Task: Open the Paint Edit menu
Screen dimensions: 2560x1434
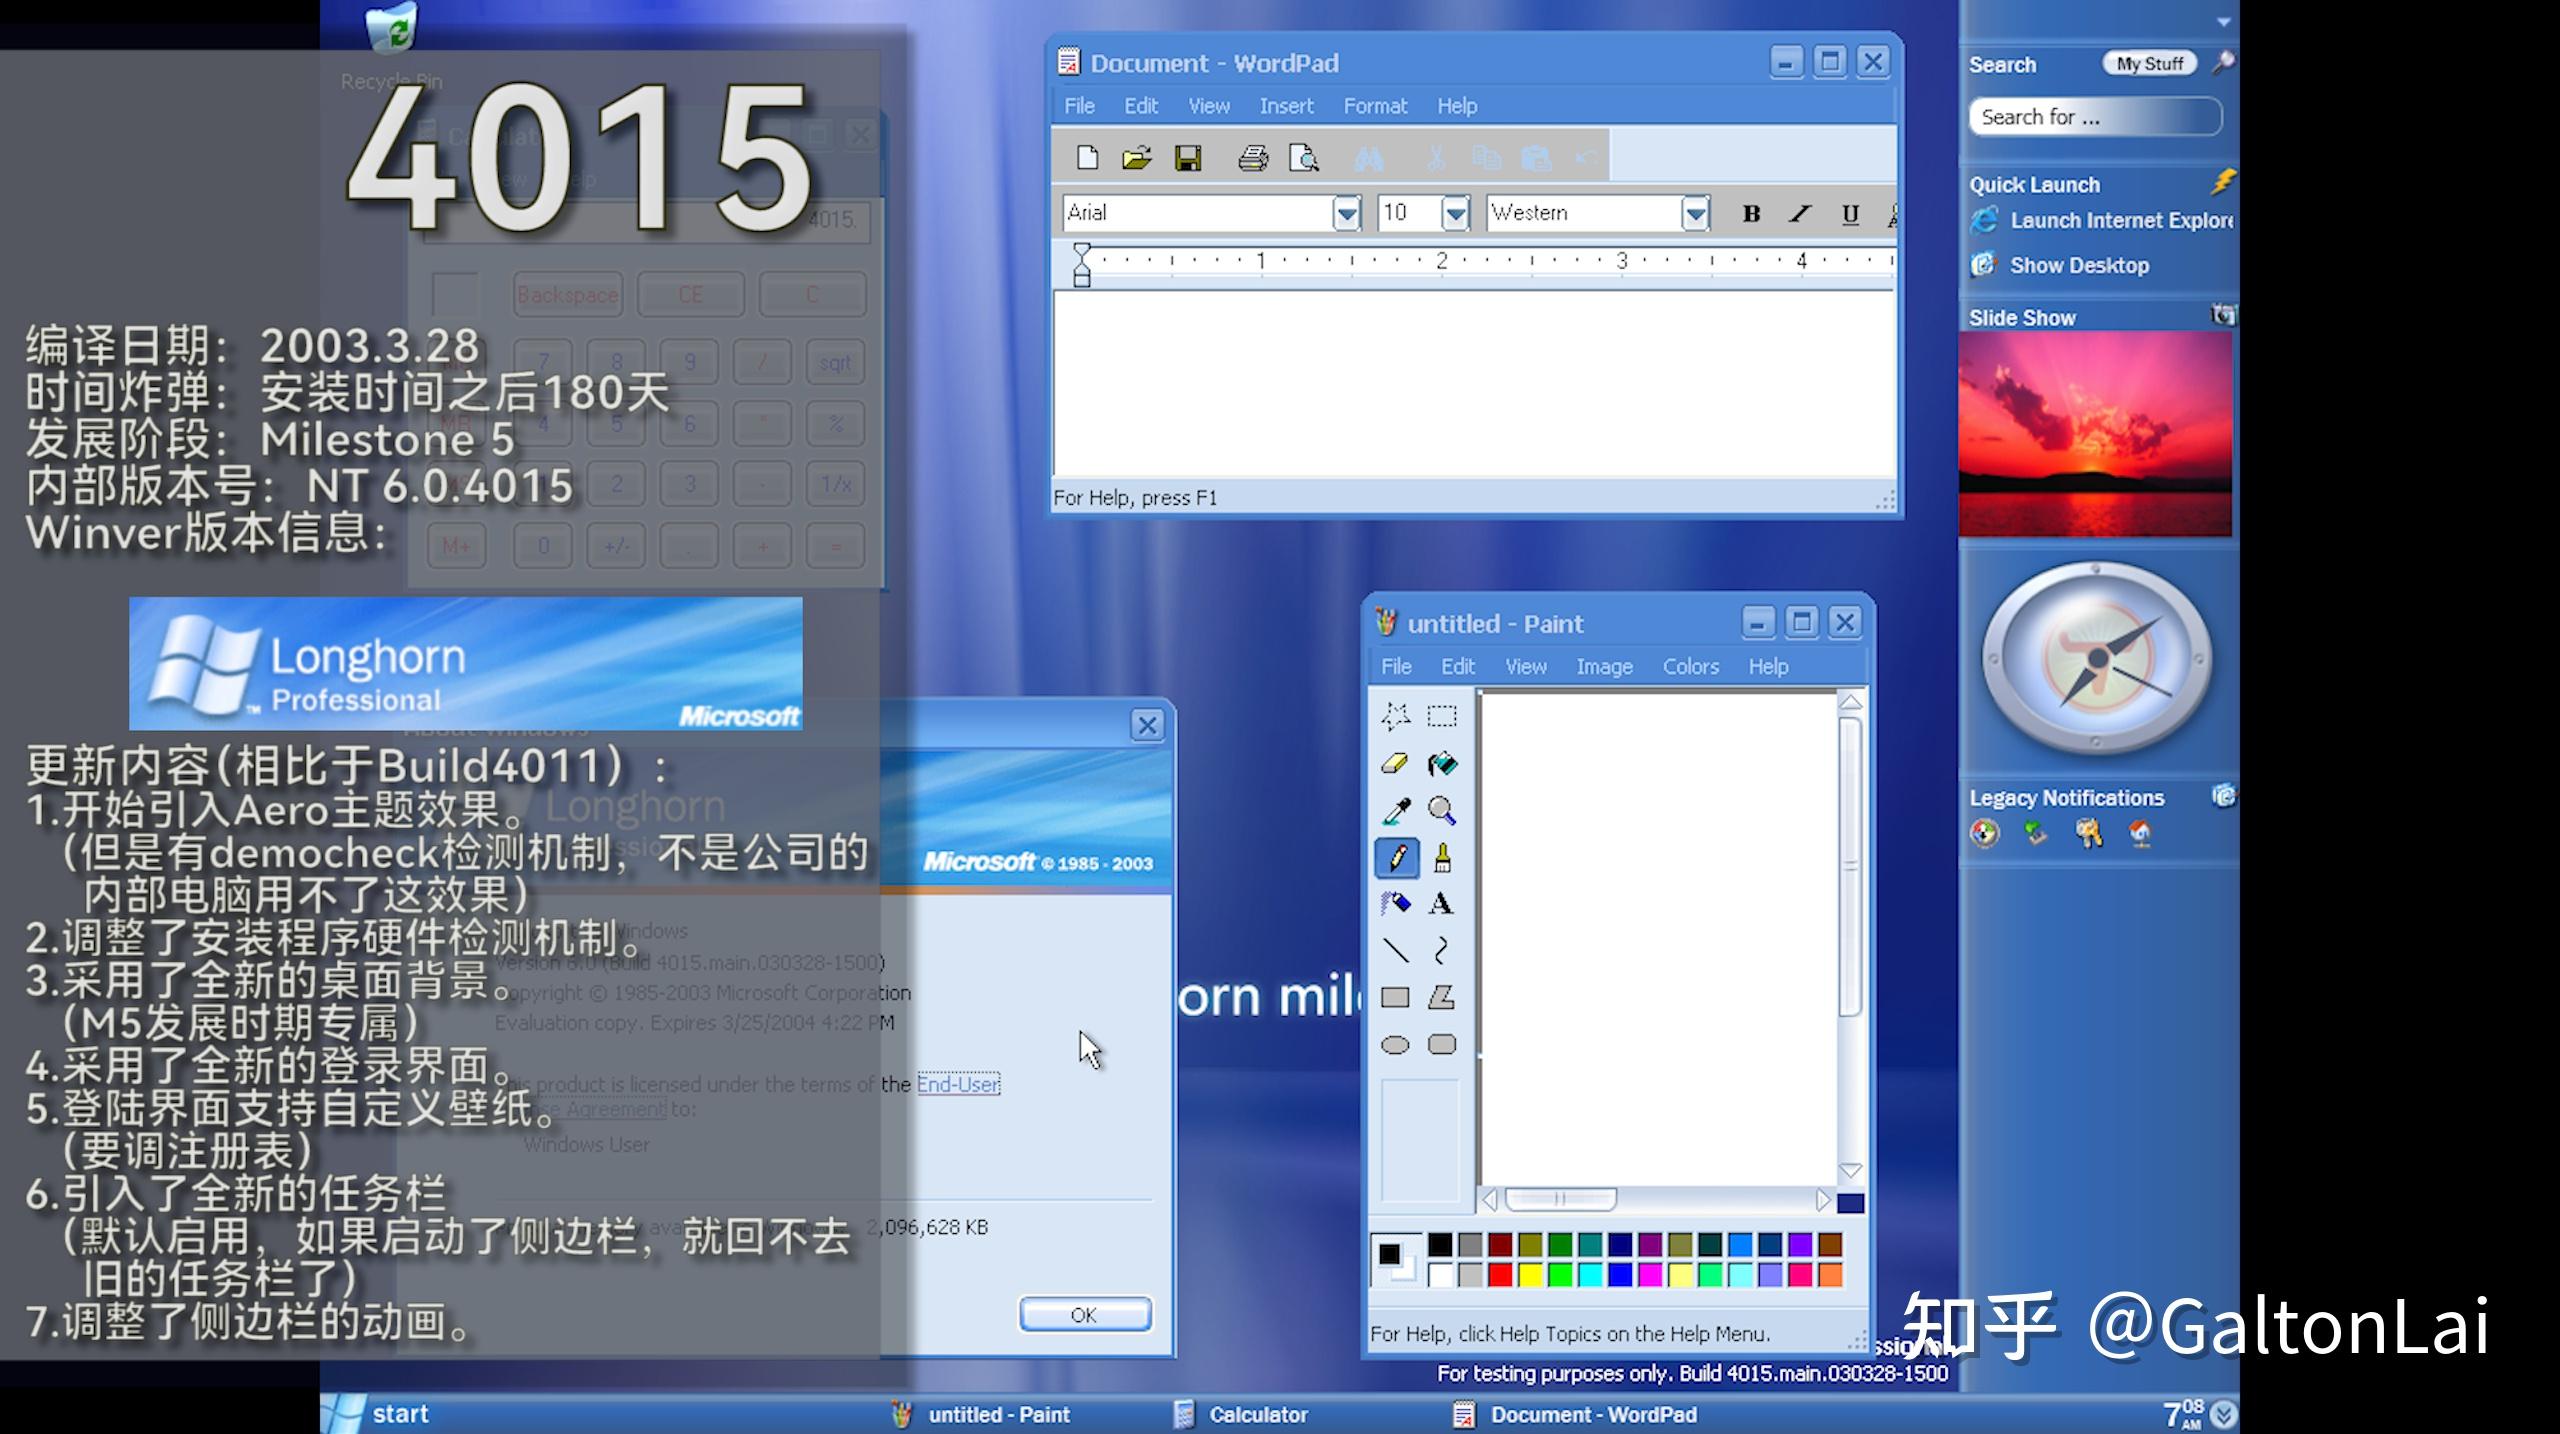Action: pos(1458,667)
